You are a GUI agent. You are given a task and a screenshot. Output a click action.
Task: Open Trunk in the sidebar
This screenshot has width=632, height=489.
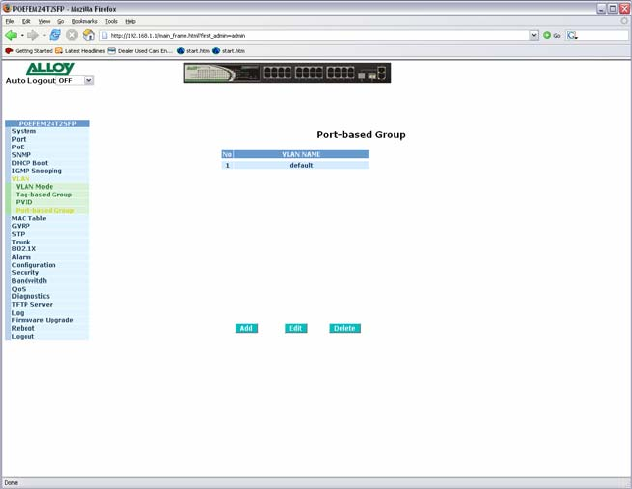pos(21,242)
